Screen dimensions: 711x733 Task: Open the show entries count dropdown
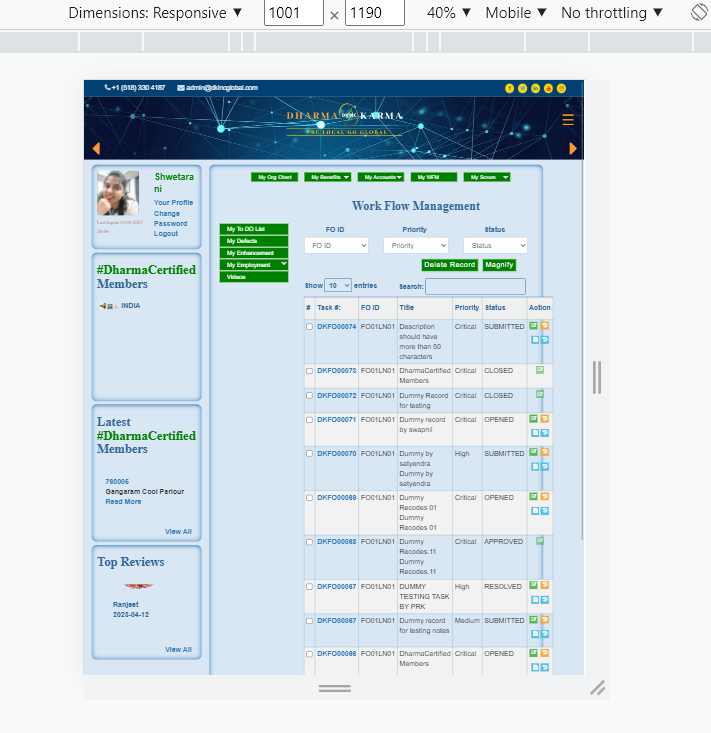tap(338, 286)
